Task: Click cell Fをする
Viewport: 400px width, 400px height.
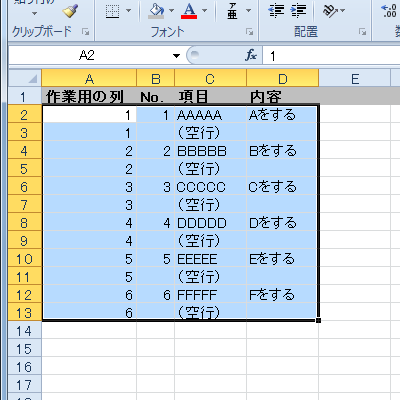Action: [x=283, y=295]
